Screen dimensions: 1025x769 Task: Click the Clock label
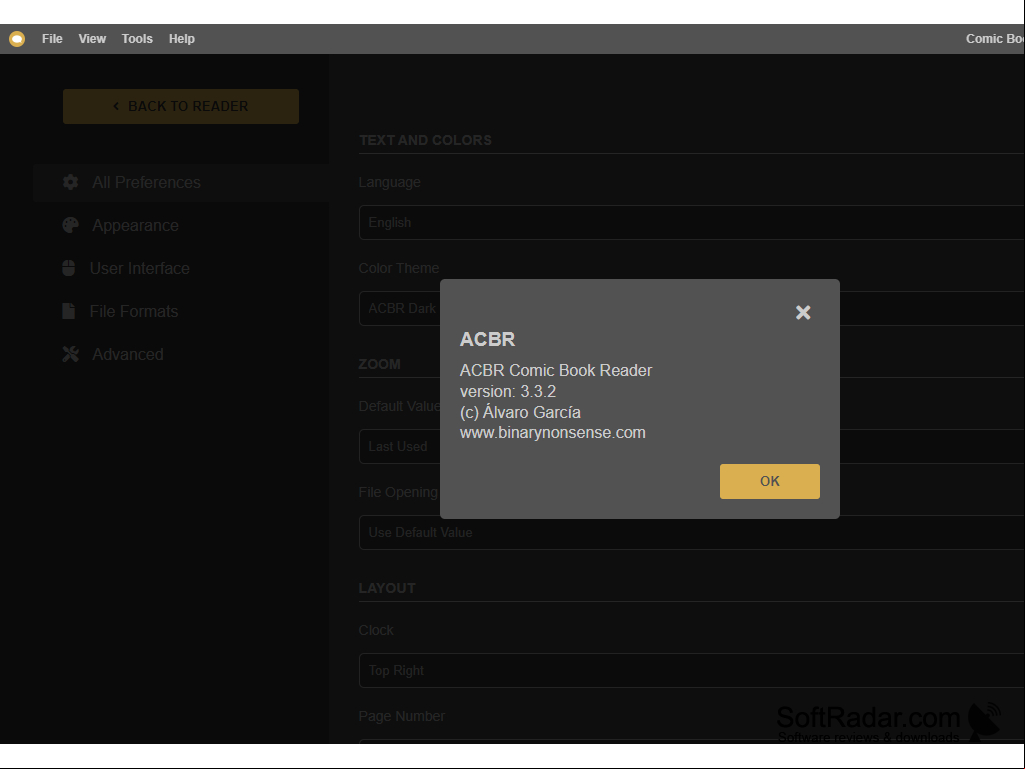pyautogui.click(x=376, y=630)
